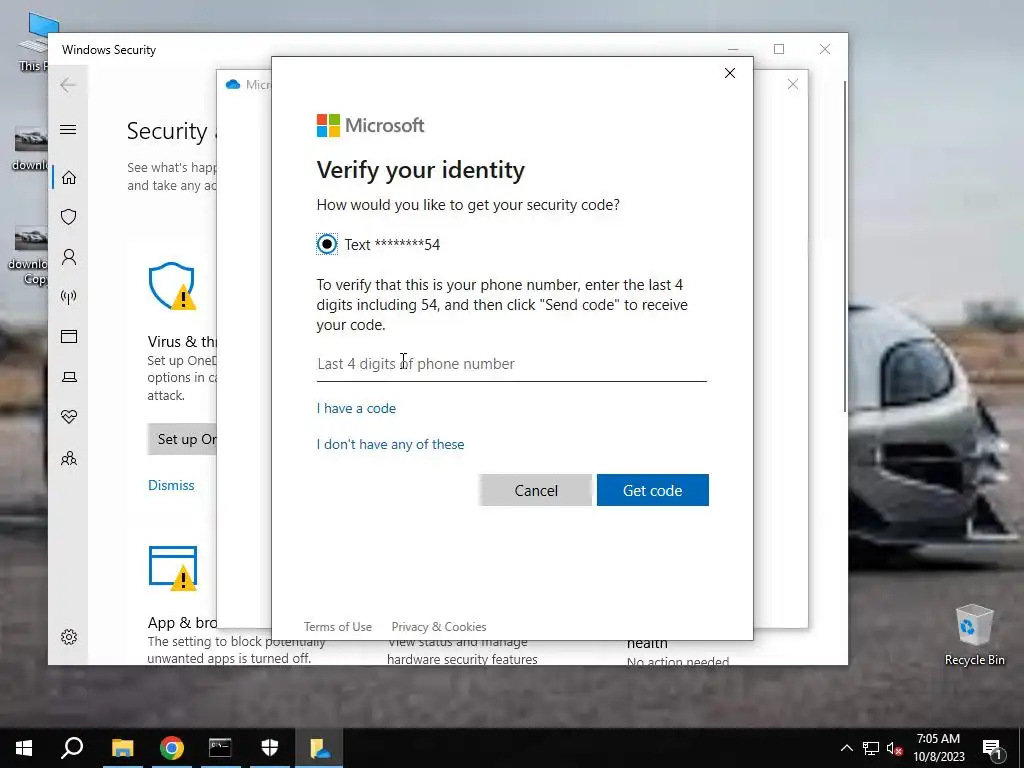Open the taskbar clock showing 7:05 AM
1024x768 pixels.
[938, 748]
